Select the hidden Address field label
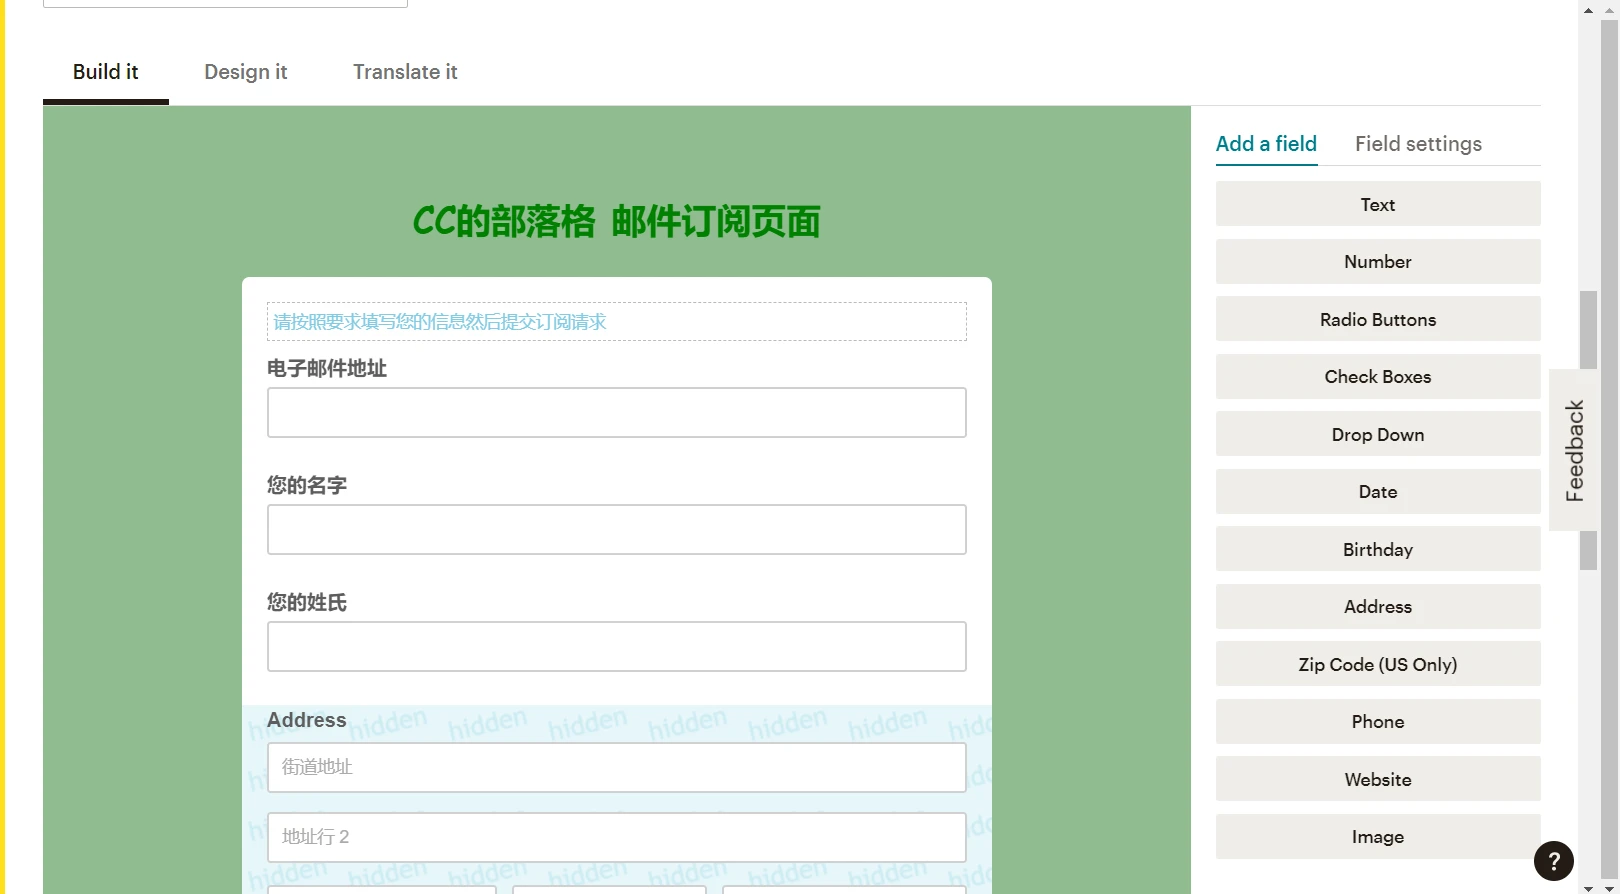This screenshot has height=894, width=1620. click(307, 720)
